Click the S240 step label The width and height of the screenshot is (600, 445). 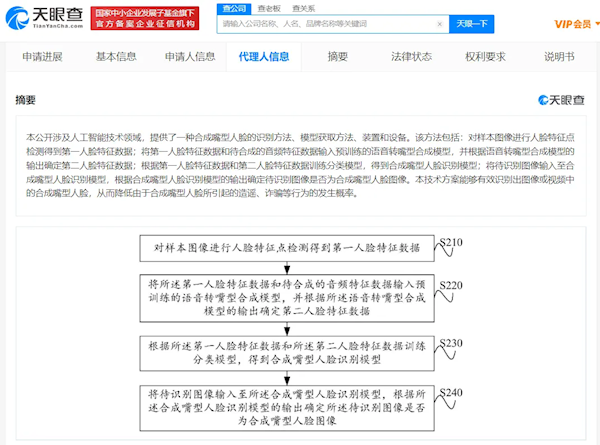click(x=451, y=393)
